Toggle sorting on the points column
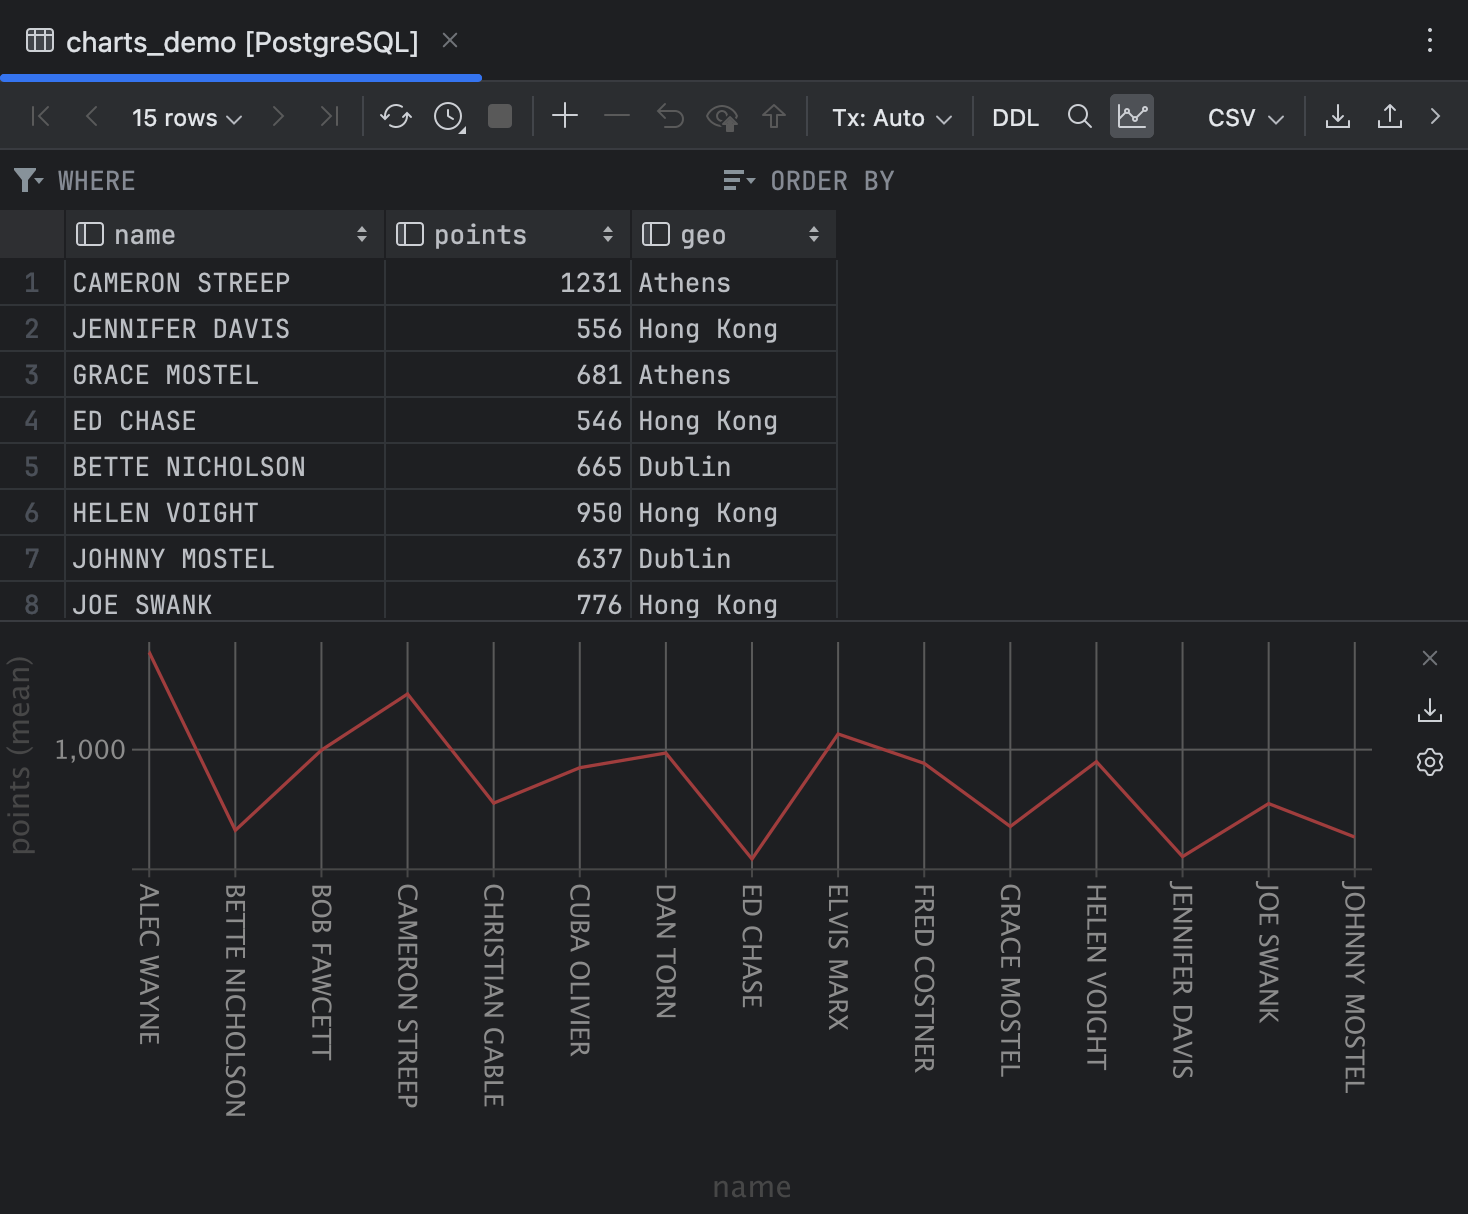Viewport: 1468px width, 1214px height. [x=609, y=234]
